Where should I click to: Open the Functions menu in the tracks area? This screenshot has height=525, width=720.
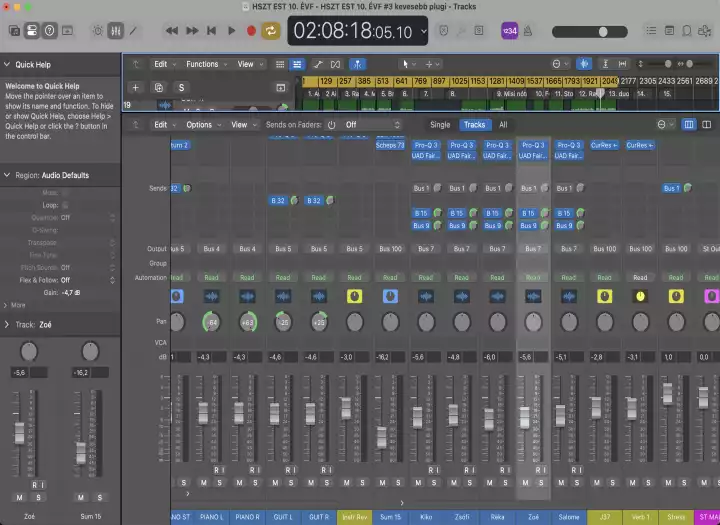202,64
